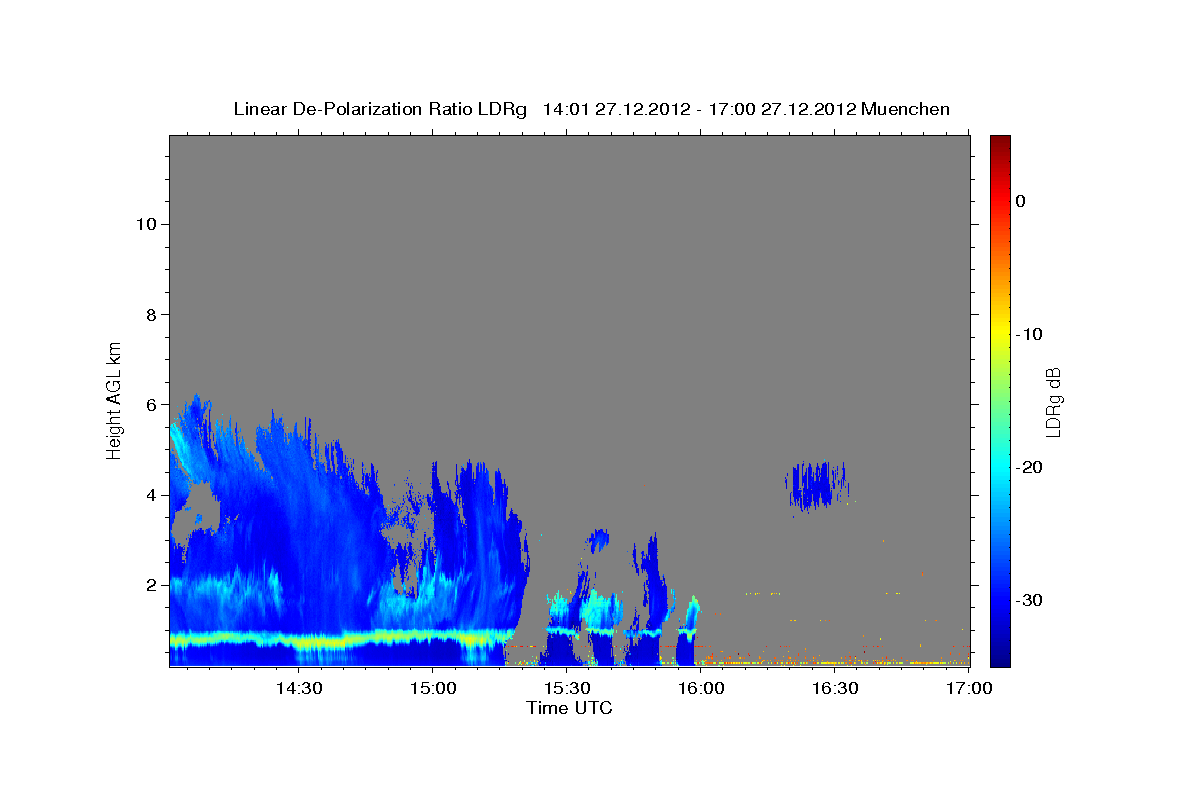The height and width of the screenshot is (800, 1200).
Task: Click the 'LDRg dB' colorbar label
Action: [1053, 402]
